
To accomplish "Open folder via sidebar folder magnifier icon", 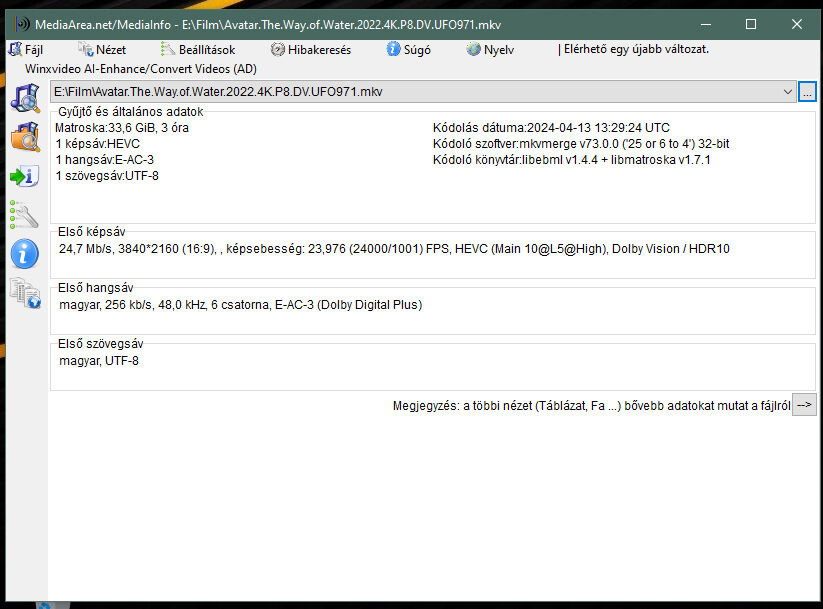I will tap(25, 136).
